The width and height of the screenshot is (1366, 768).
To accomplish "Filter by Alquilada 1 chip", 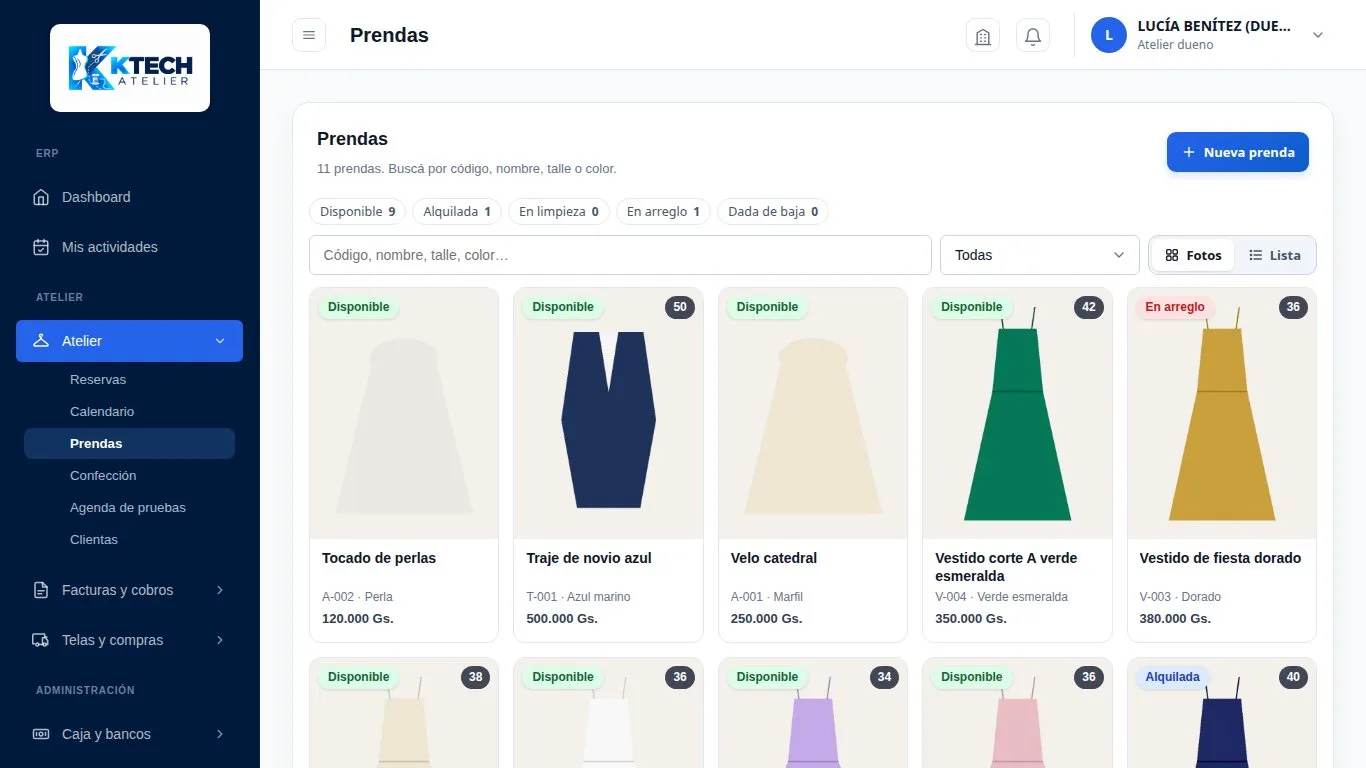I will point(457,212).
